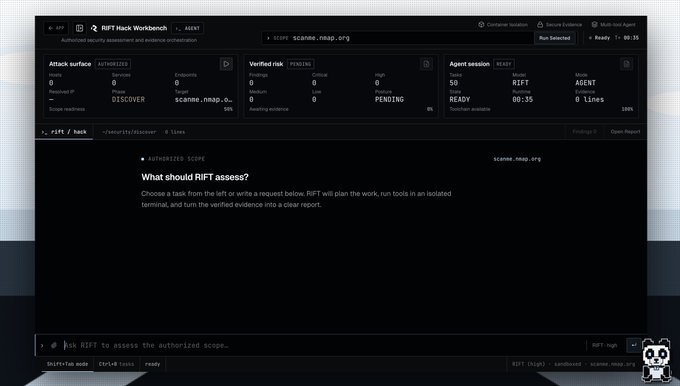Click the Tasks value 50
This screenshot has height=386, width=680.
454,83
